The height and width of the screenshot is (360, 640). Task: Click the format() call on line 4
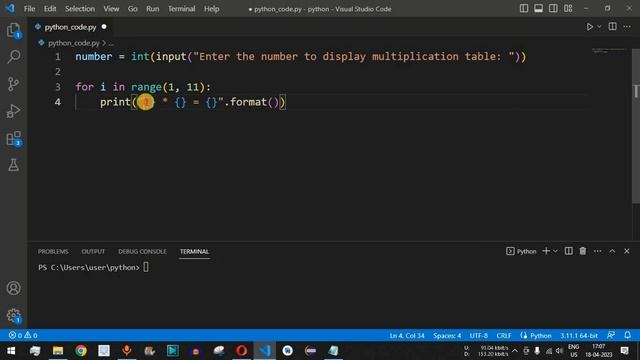[x=254, y=102]
